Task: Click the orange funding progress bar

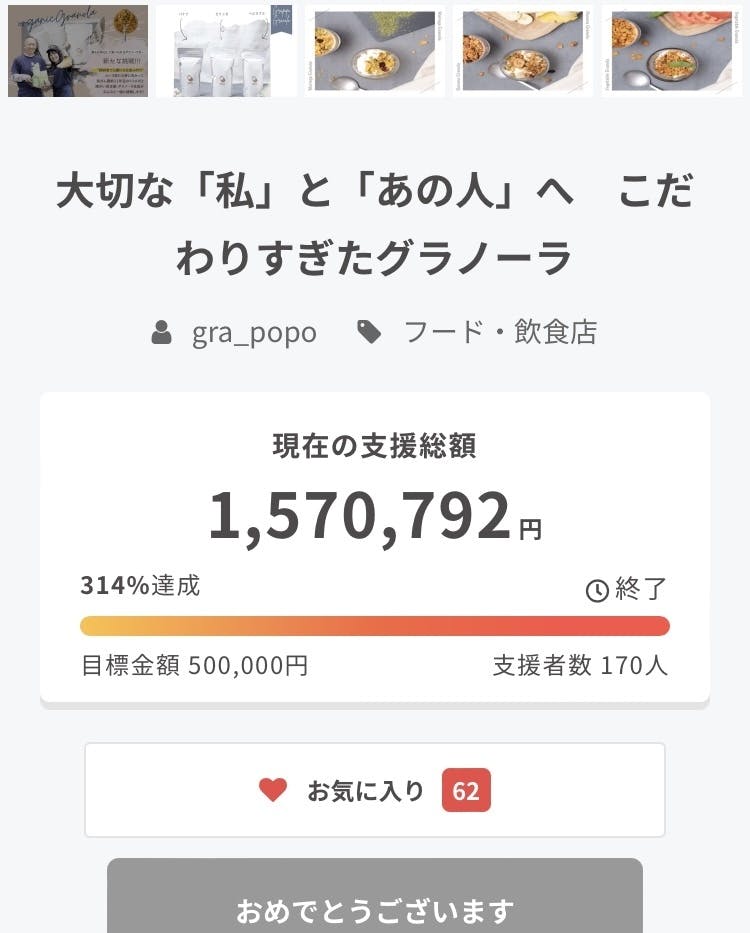Action: pos(375,626)
